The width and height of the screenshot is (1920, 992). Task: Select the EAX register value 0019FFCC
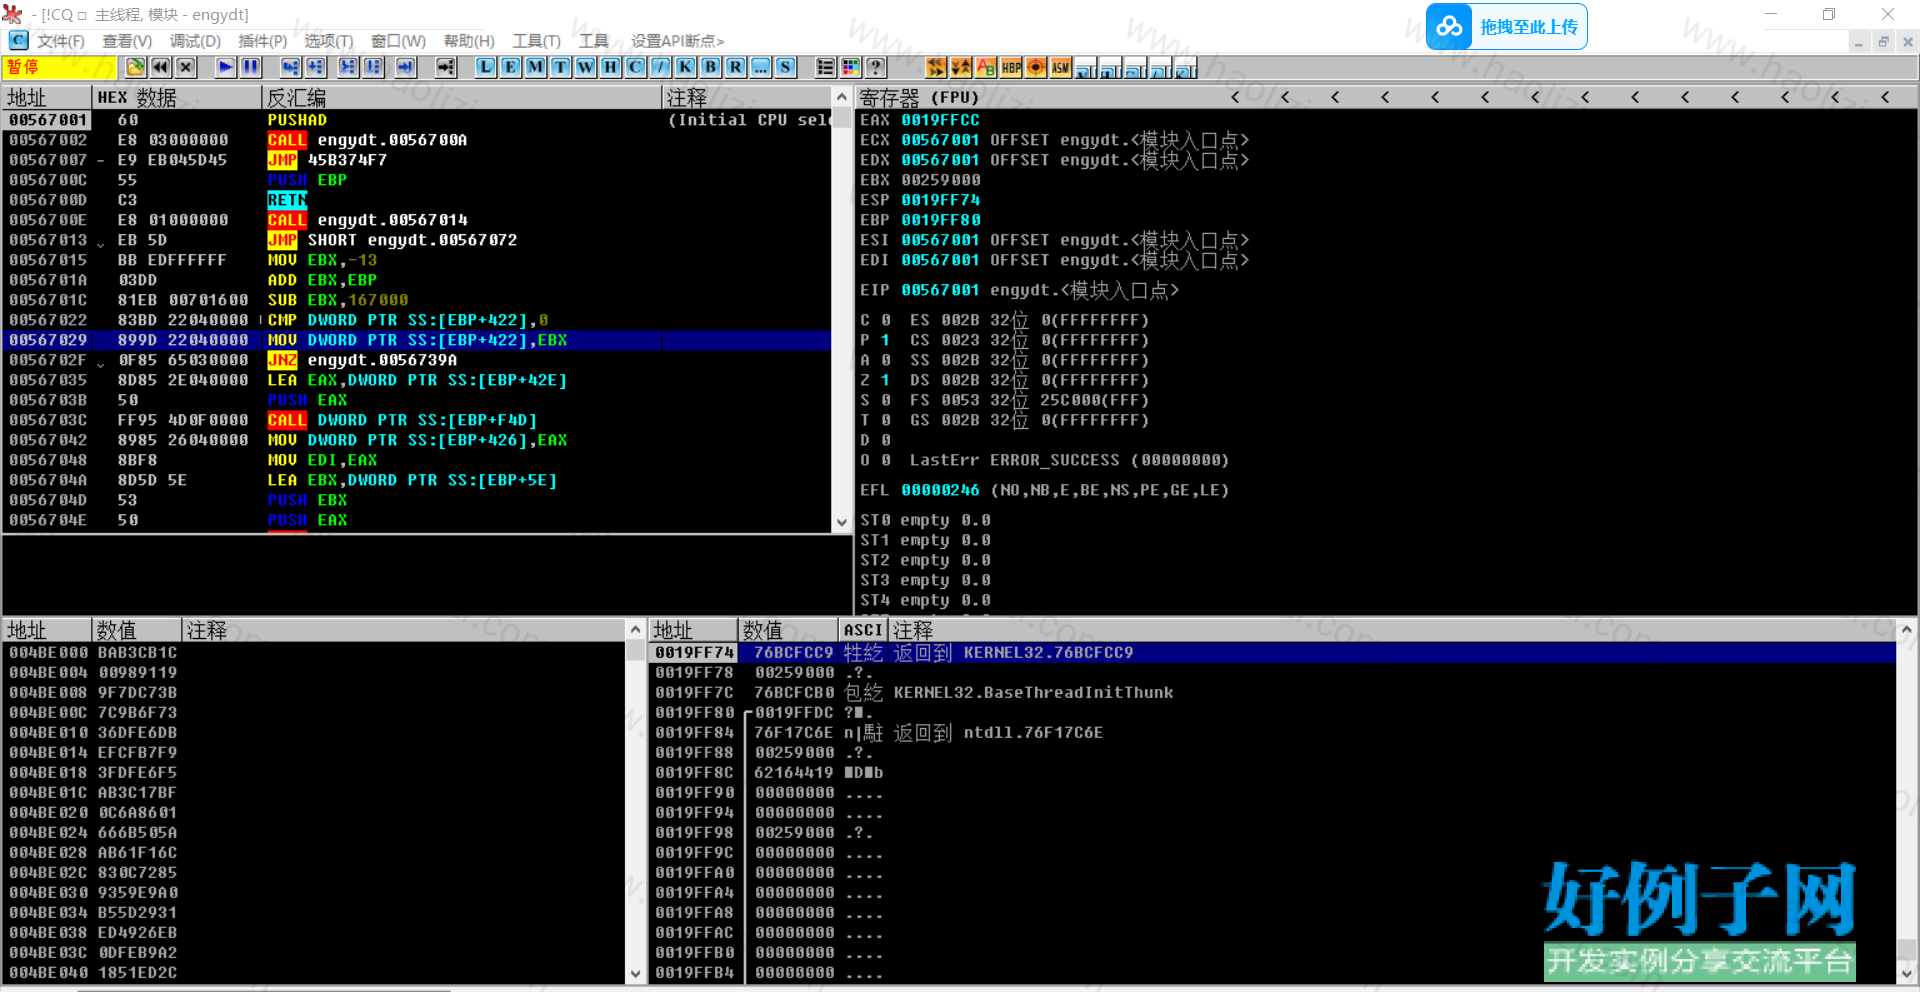(x=940, y=120)
